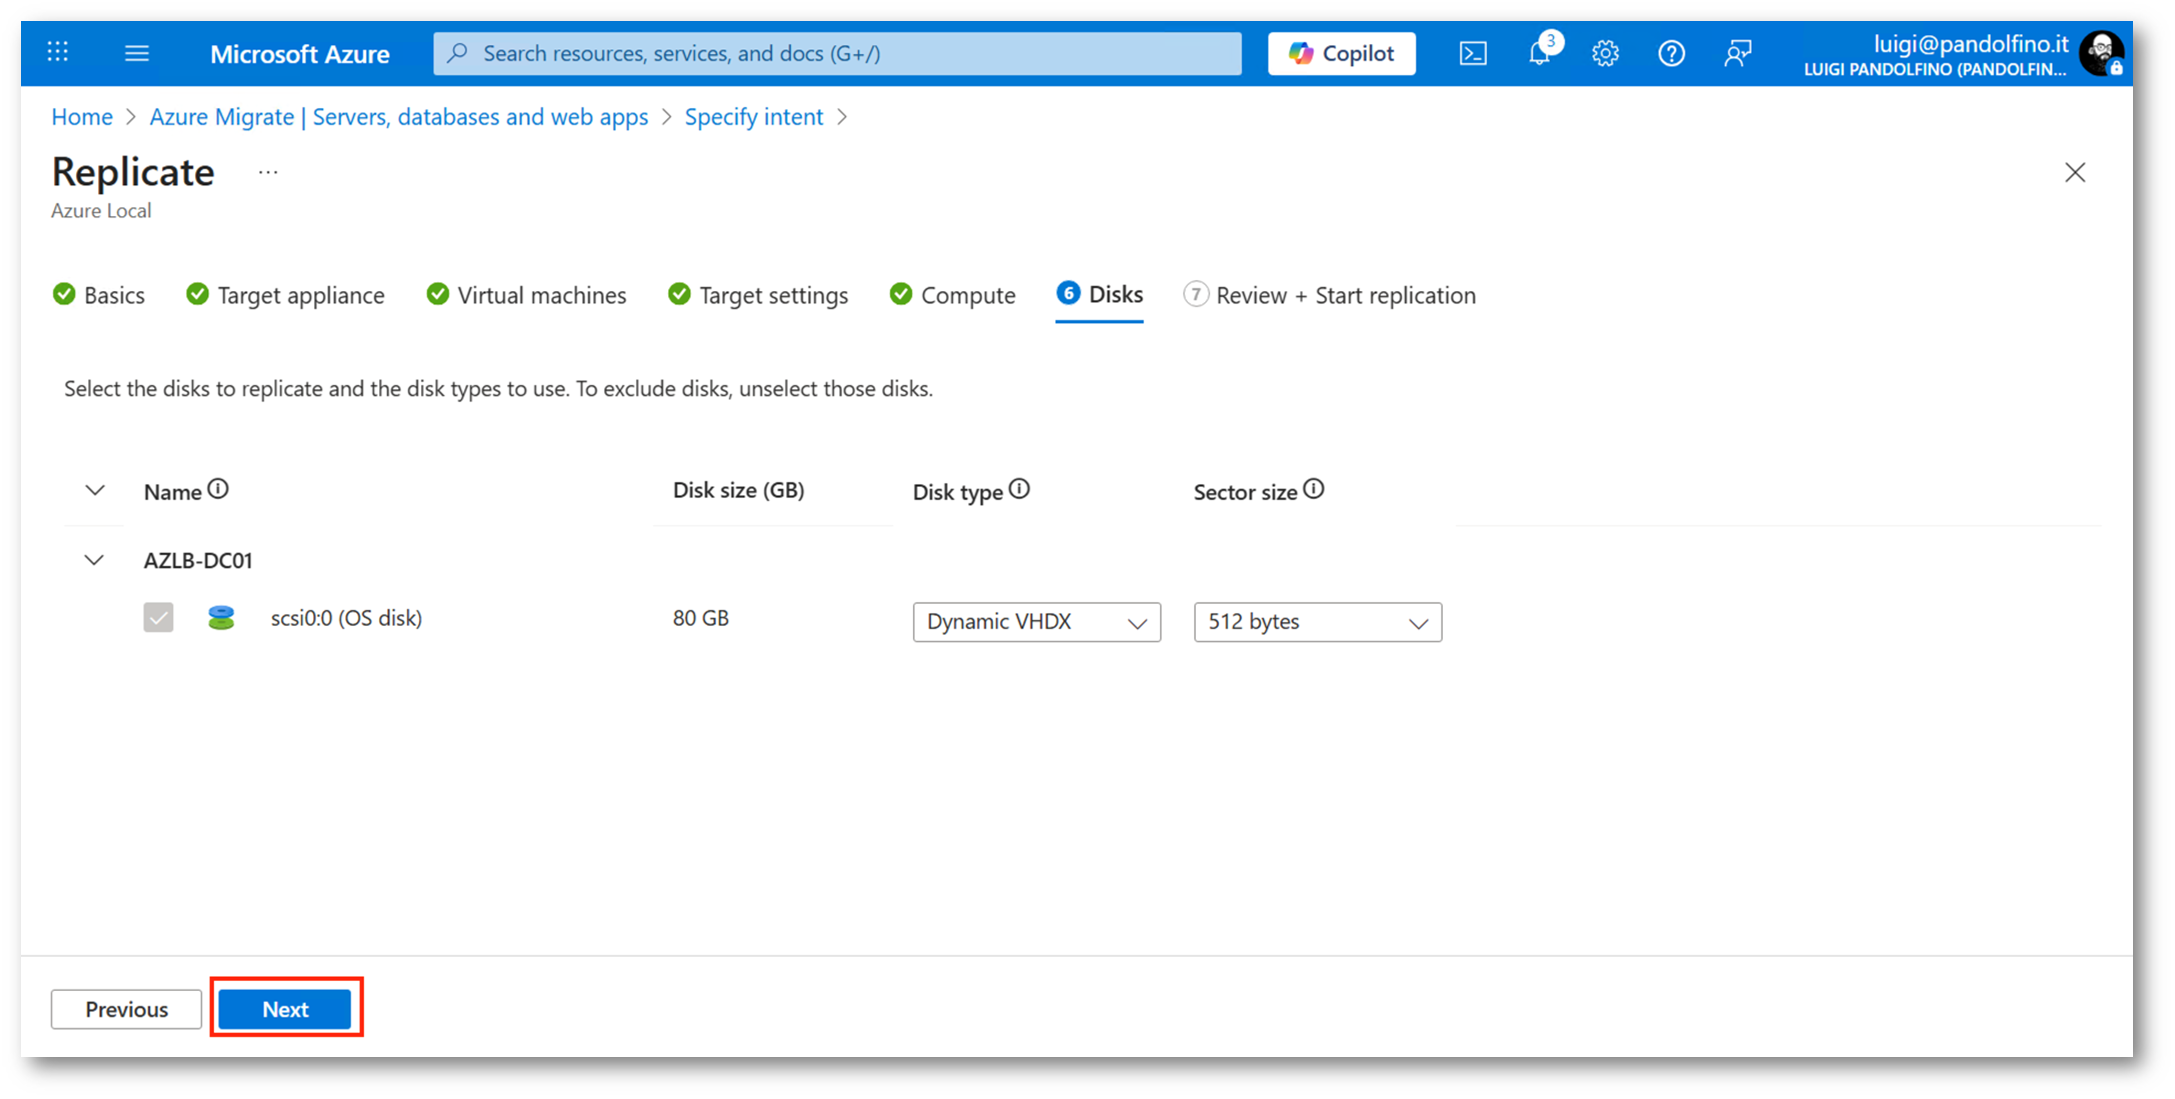Open the Cloud Shell icon
The image size is (2175, 1099).
click(x=1472, y=54)
